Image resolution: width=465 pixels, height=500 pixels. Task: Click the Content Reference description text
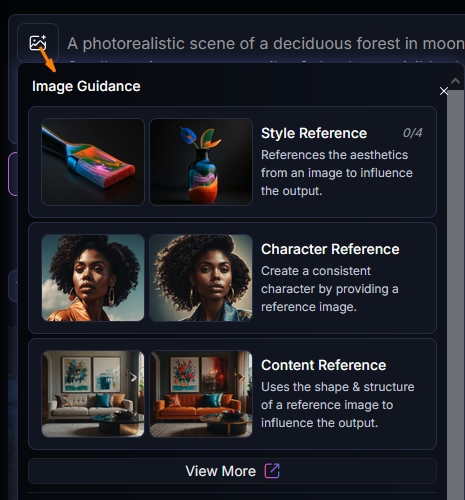click(x=337, y=405)
